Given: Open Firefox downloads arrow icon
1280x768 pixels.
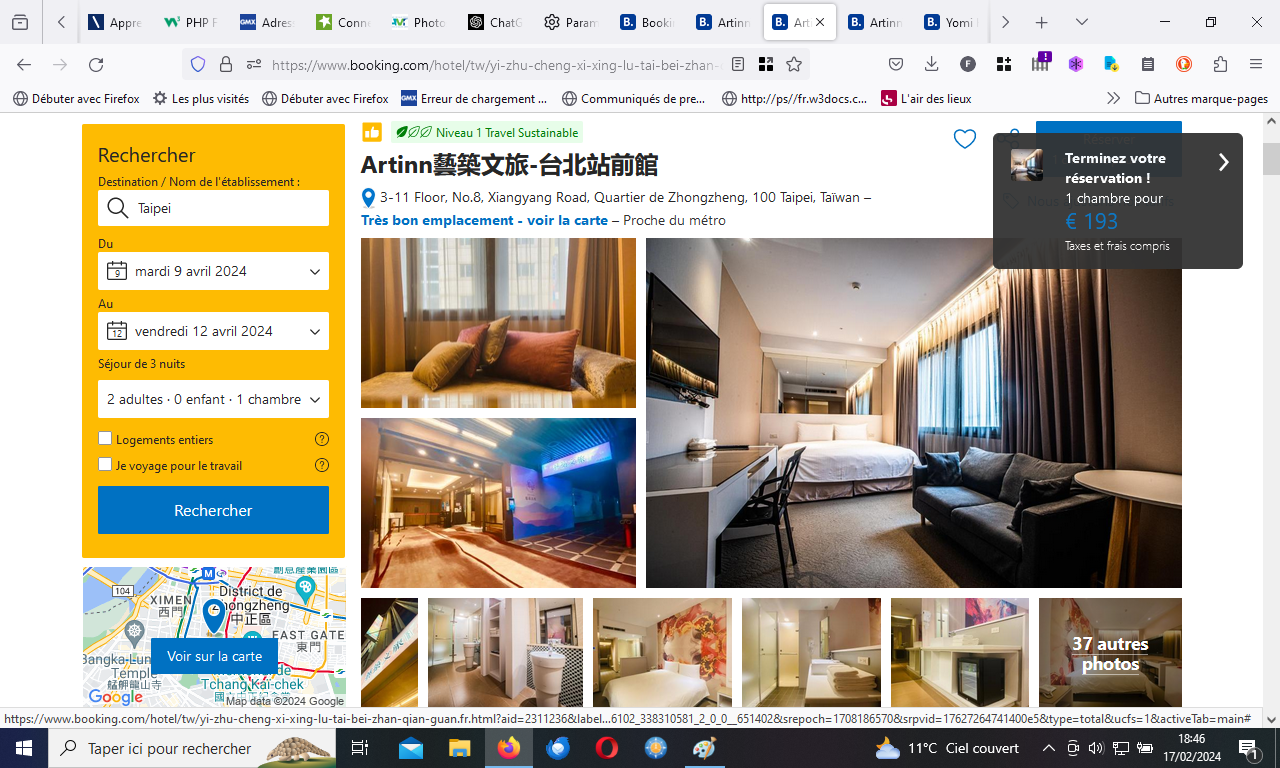Looking at the screenshot, I should pos(932,65).
